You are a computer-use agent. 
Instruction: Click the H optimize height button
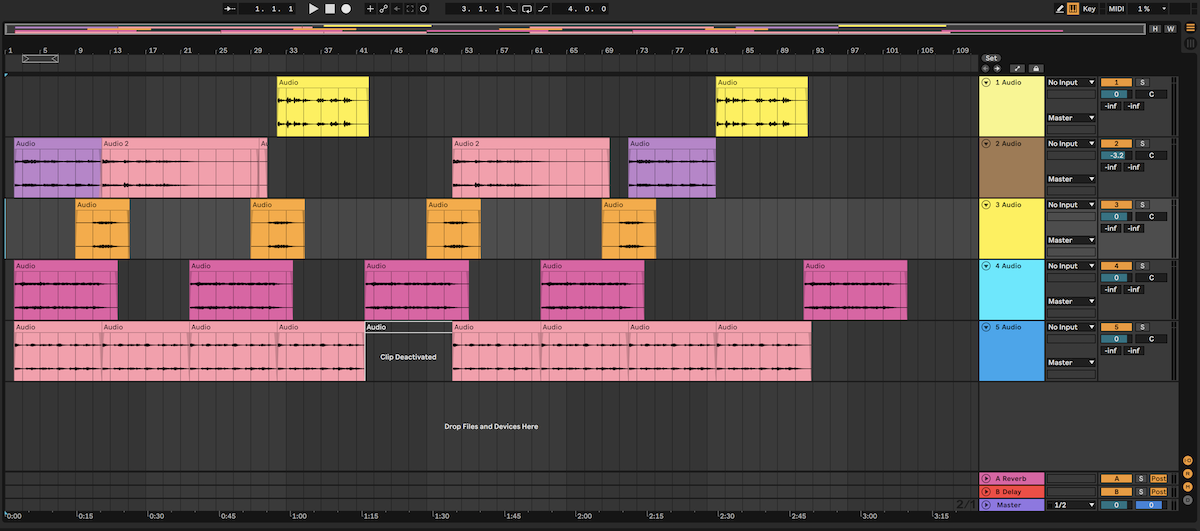tap(1156, 29)
